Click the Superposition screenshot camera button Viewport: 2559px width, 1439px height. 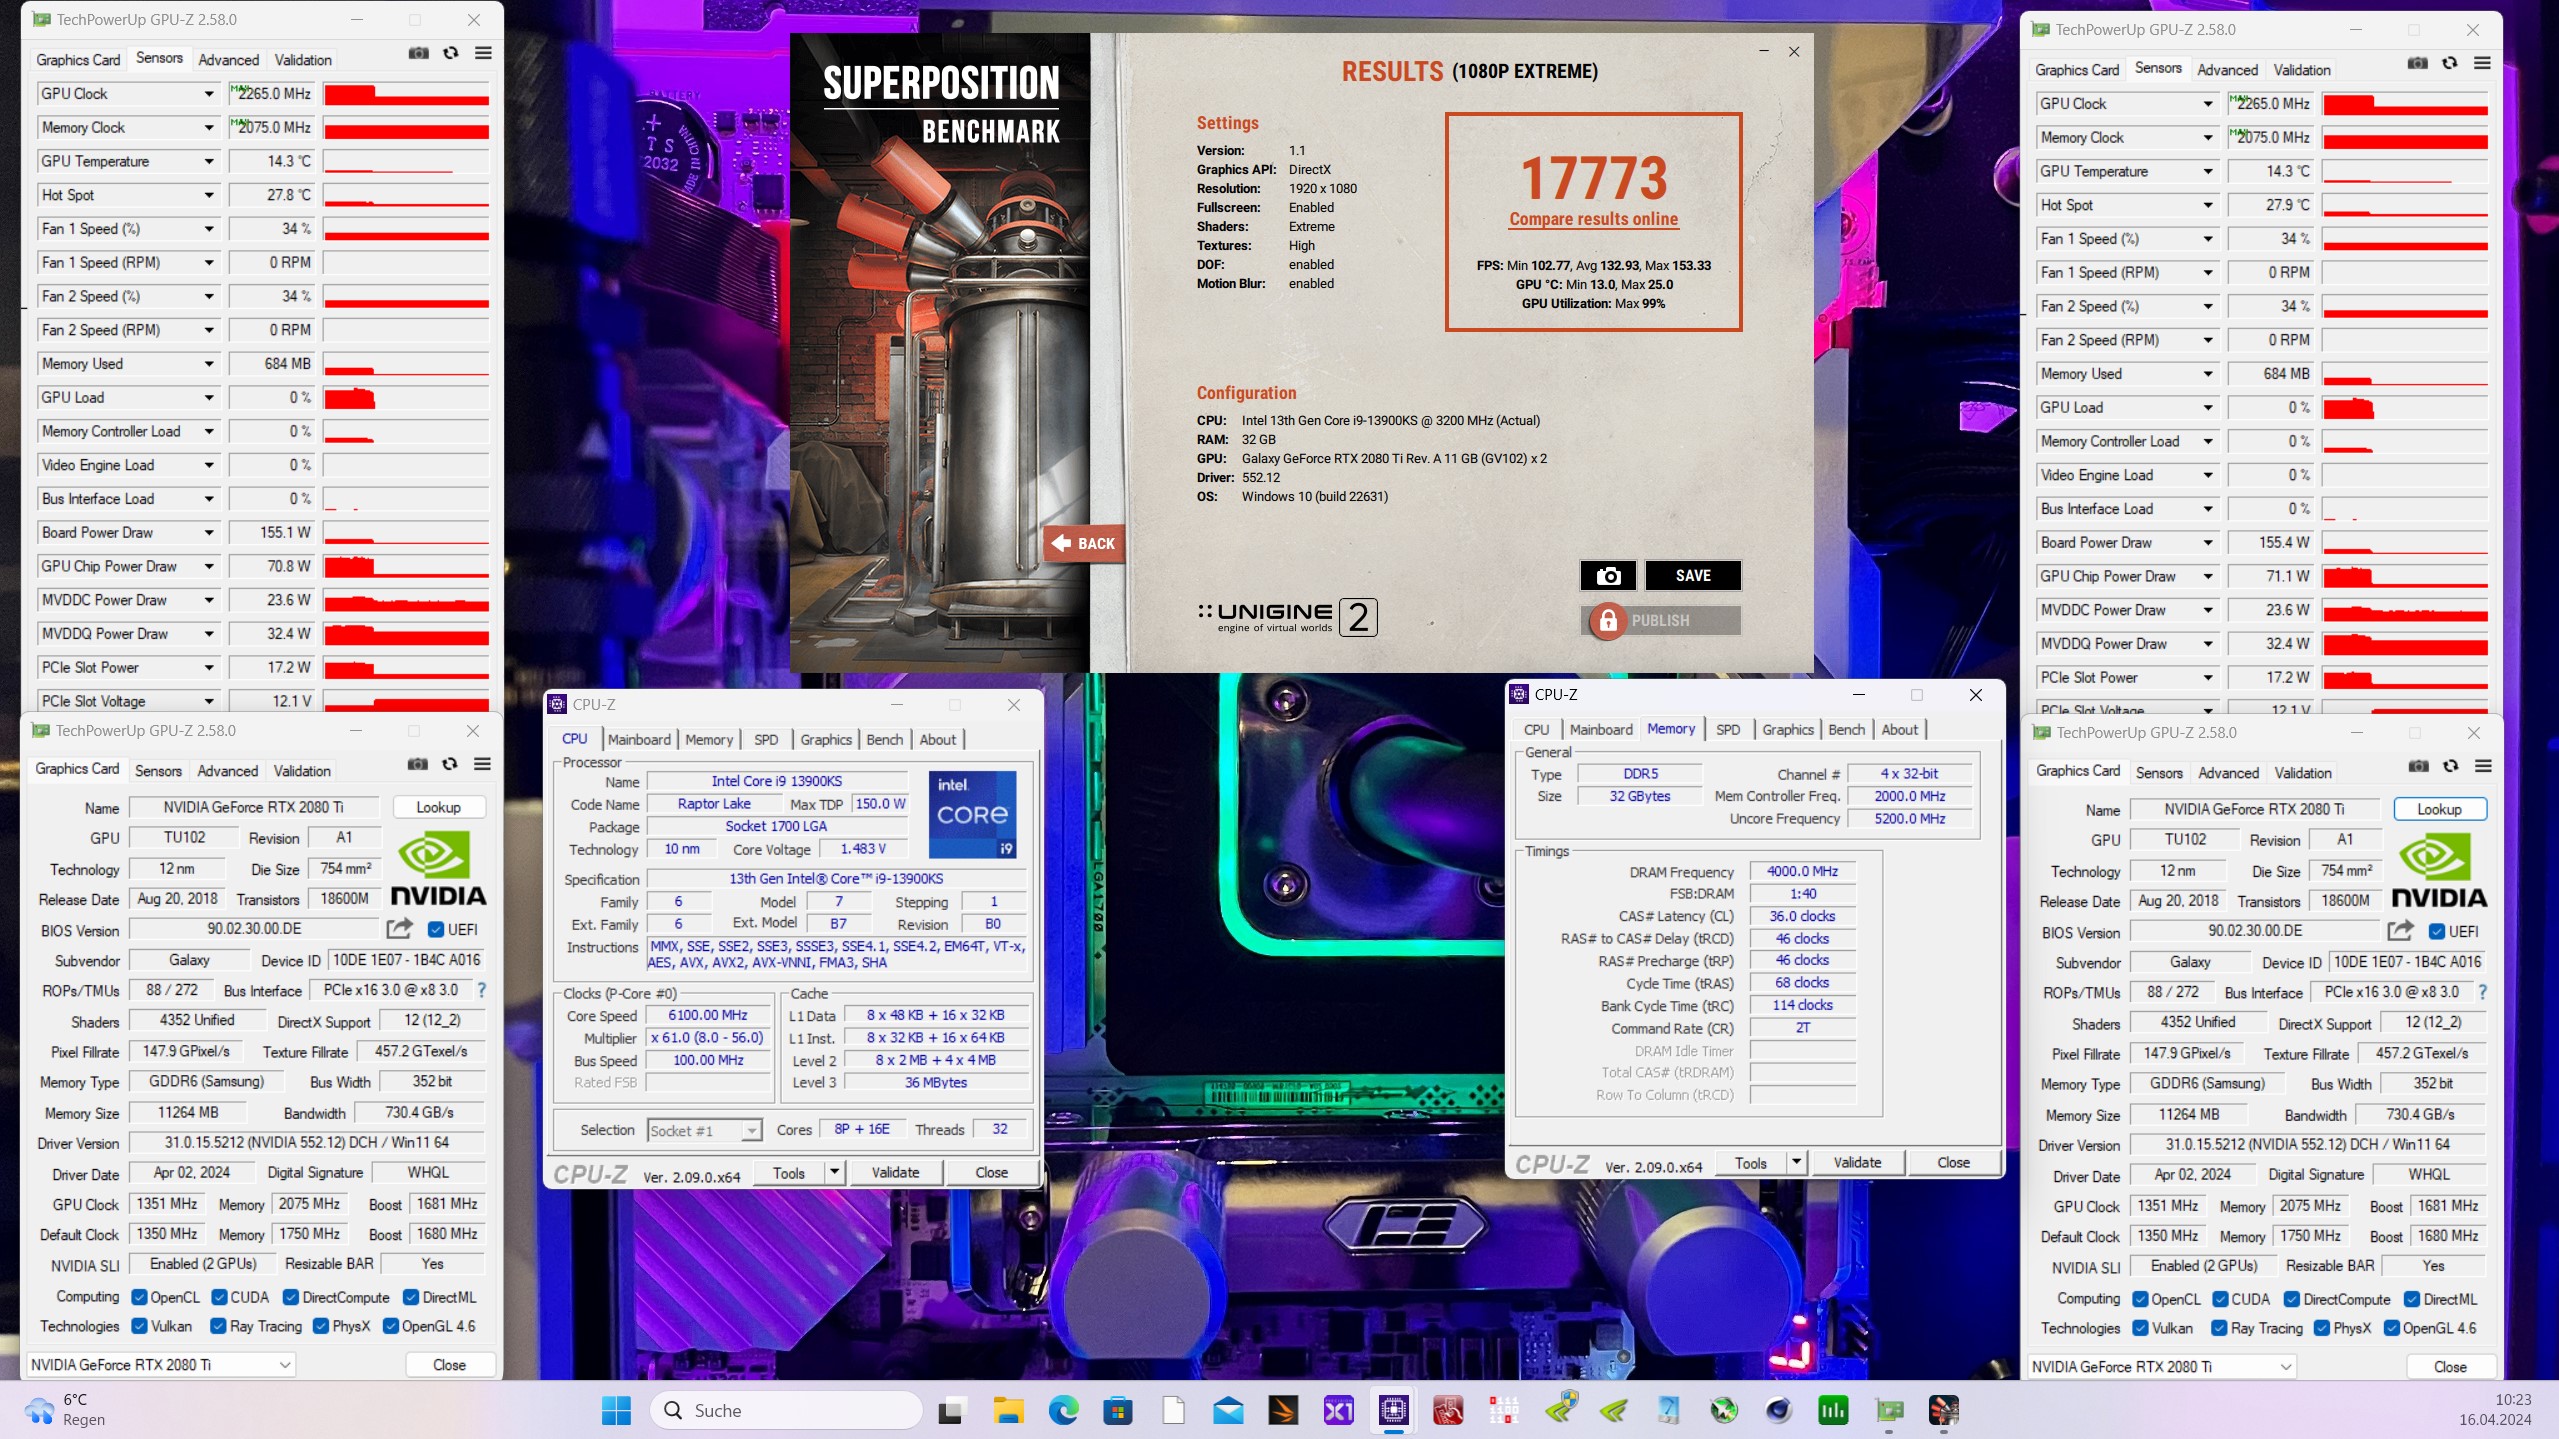tap(1608, 576)
